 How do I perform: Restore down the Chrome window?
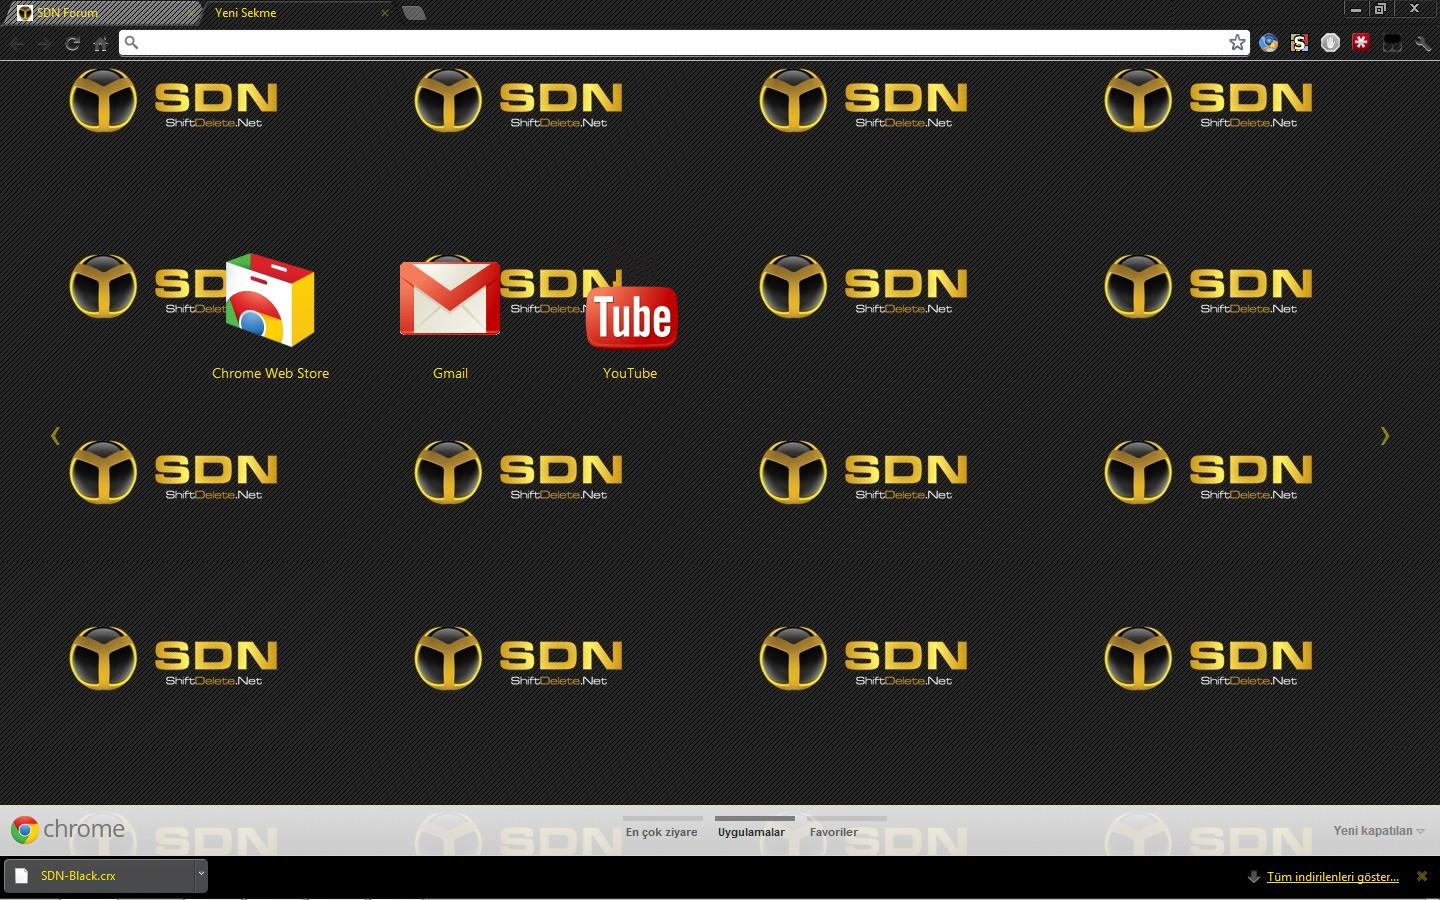[1380, 9]
